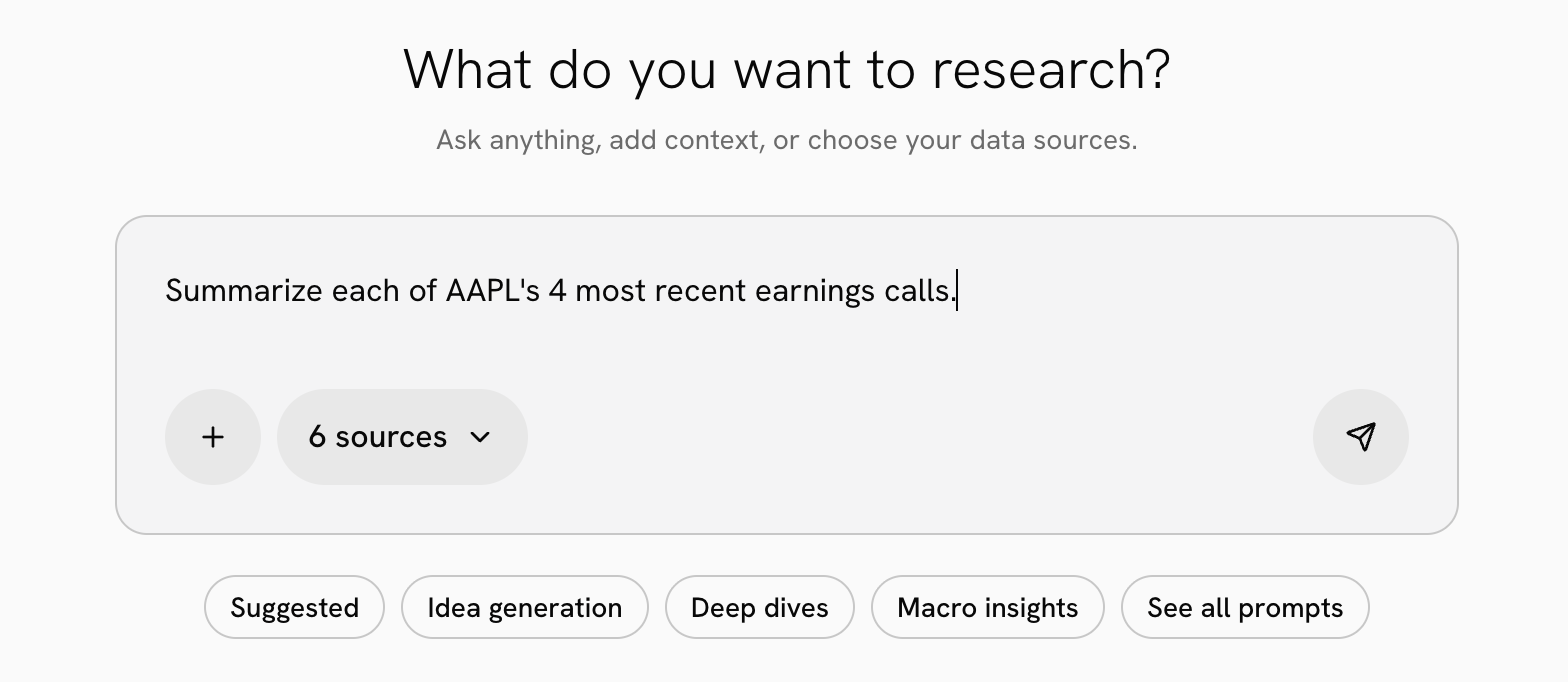The width and height of the screenshot is (1568, 682).
Task: Click the Ask anything subtitle text
Action: 787,140
